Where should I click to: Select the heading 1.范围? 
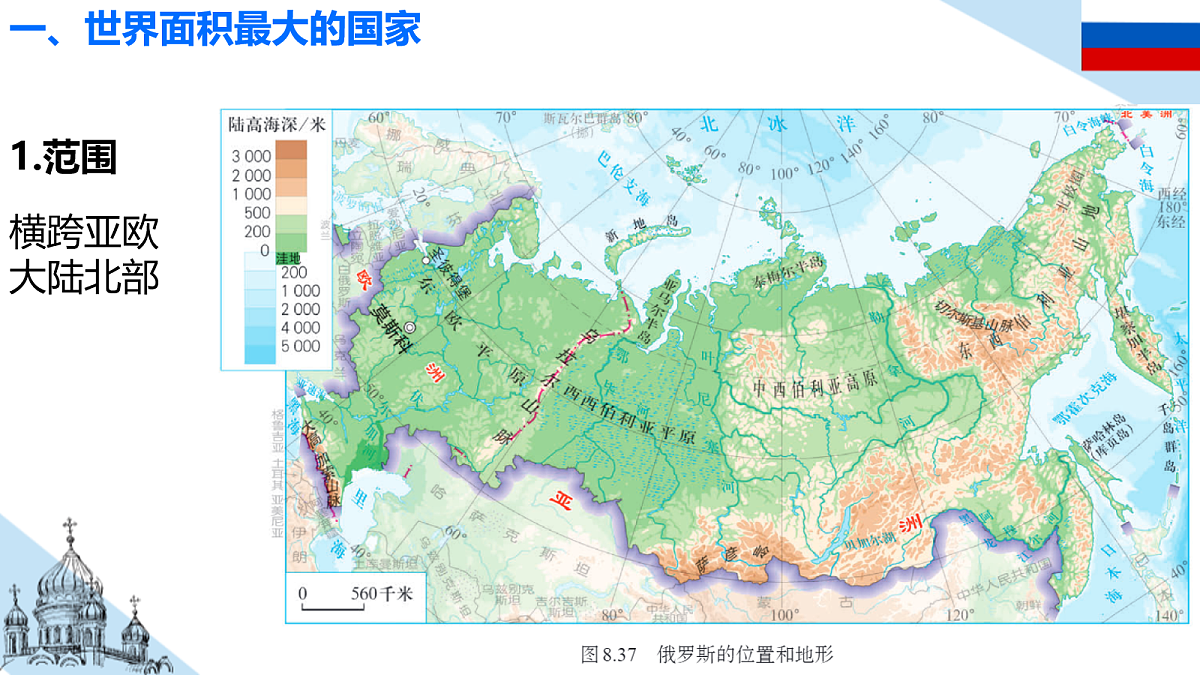[64, 157]
